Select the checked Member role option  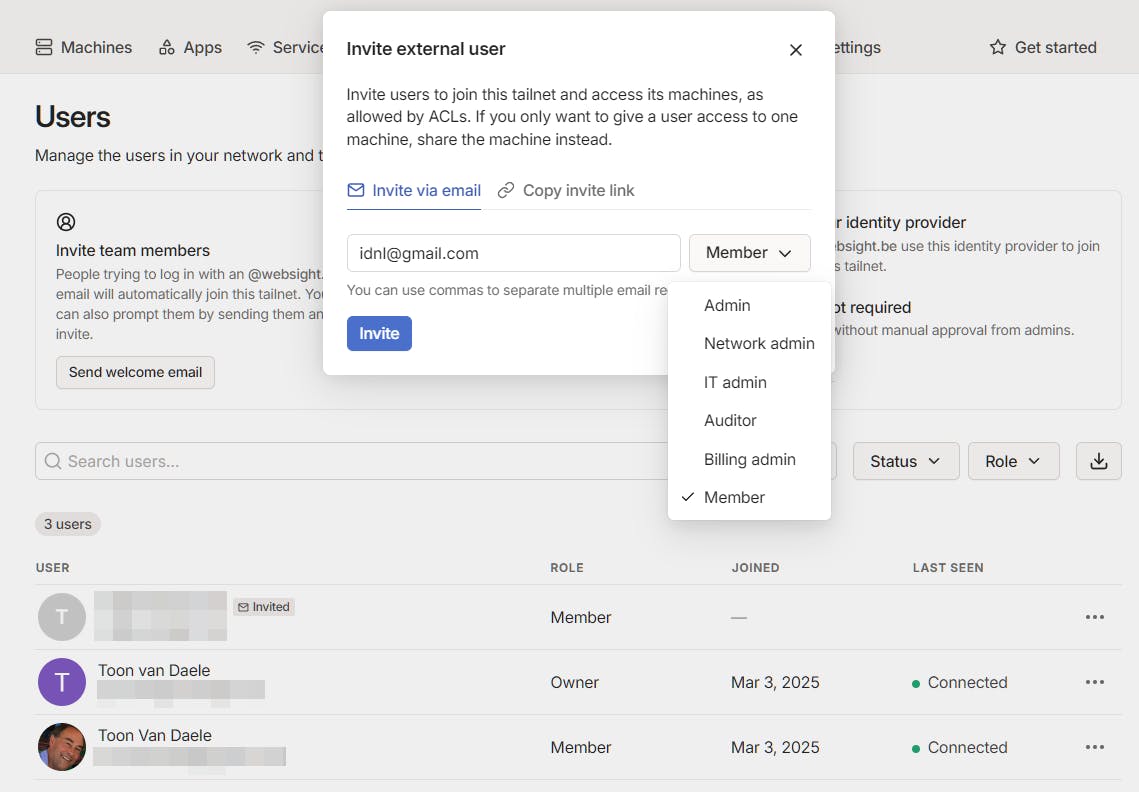pyautogui.click(x=734, y=497)
